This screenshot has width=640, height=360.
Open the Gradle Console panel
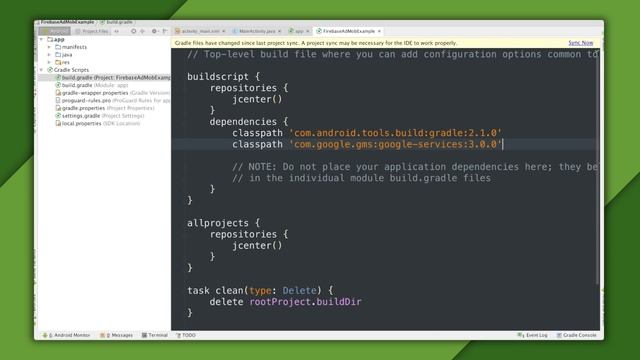[x=576, y=335]
